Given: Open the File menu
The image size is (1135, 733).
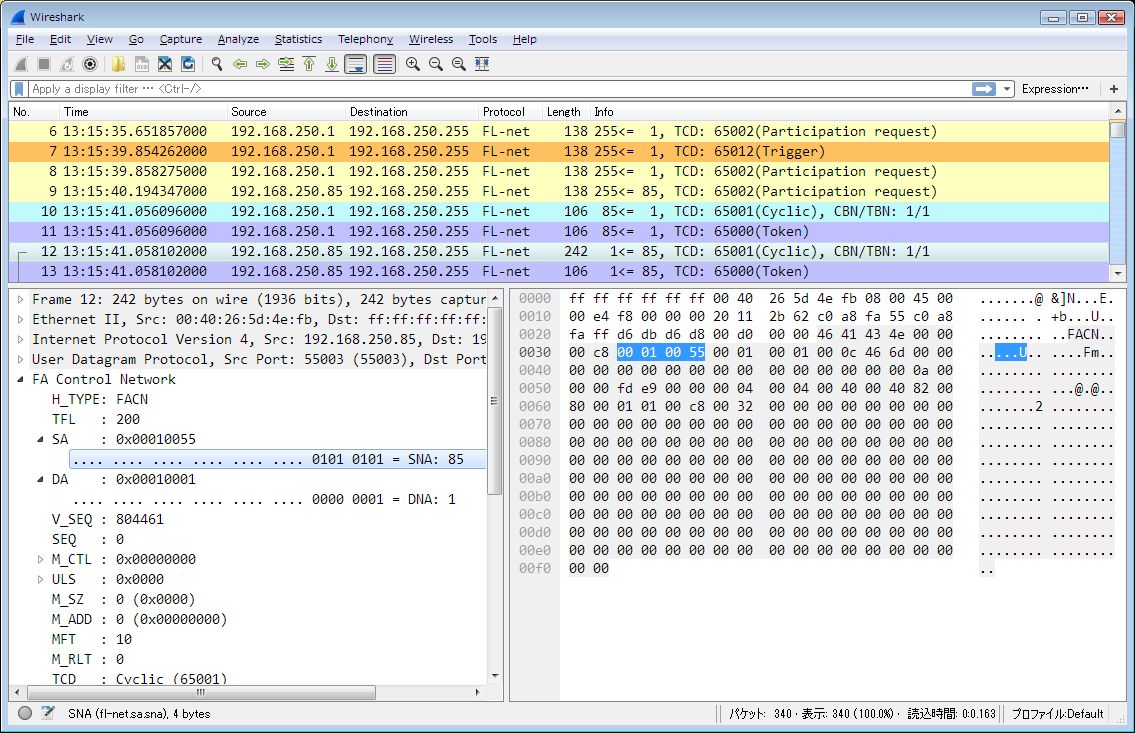Looking at the screenshot, I should tap(25, 39).
